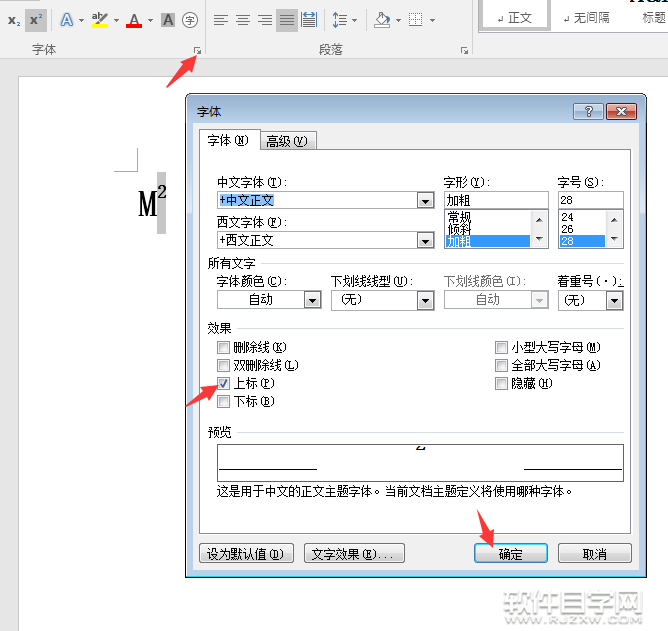668x631 pixels.
Task: Toggle subscript in the ribbon
Action: point(14,20)
